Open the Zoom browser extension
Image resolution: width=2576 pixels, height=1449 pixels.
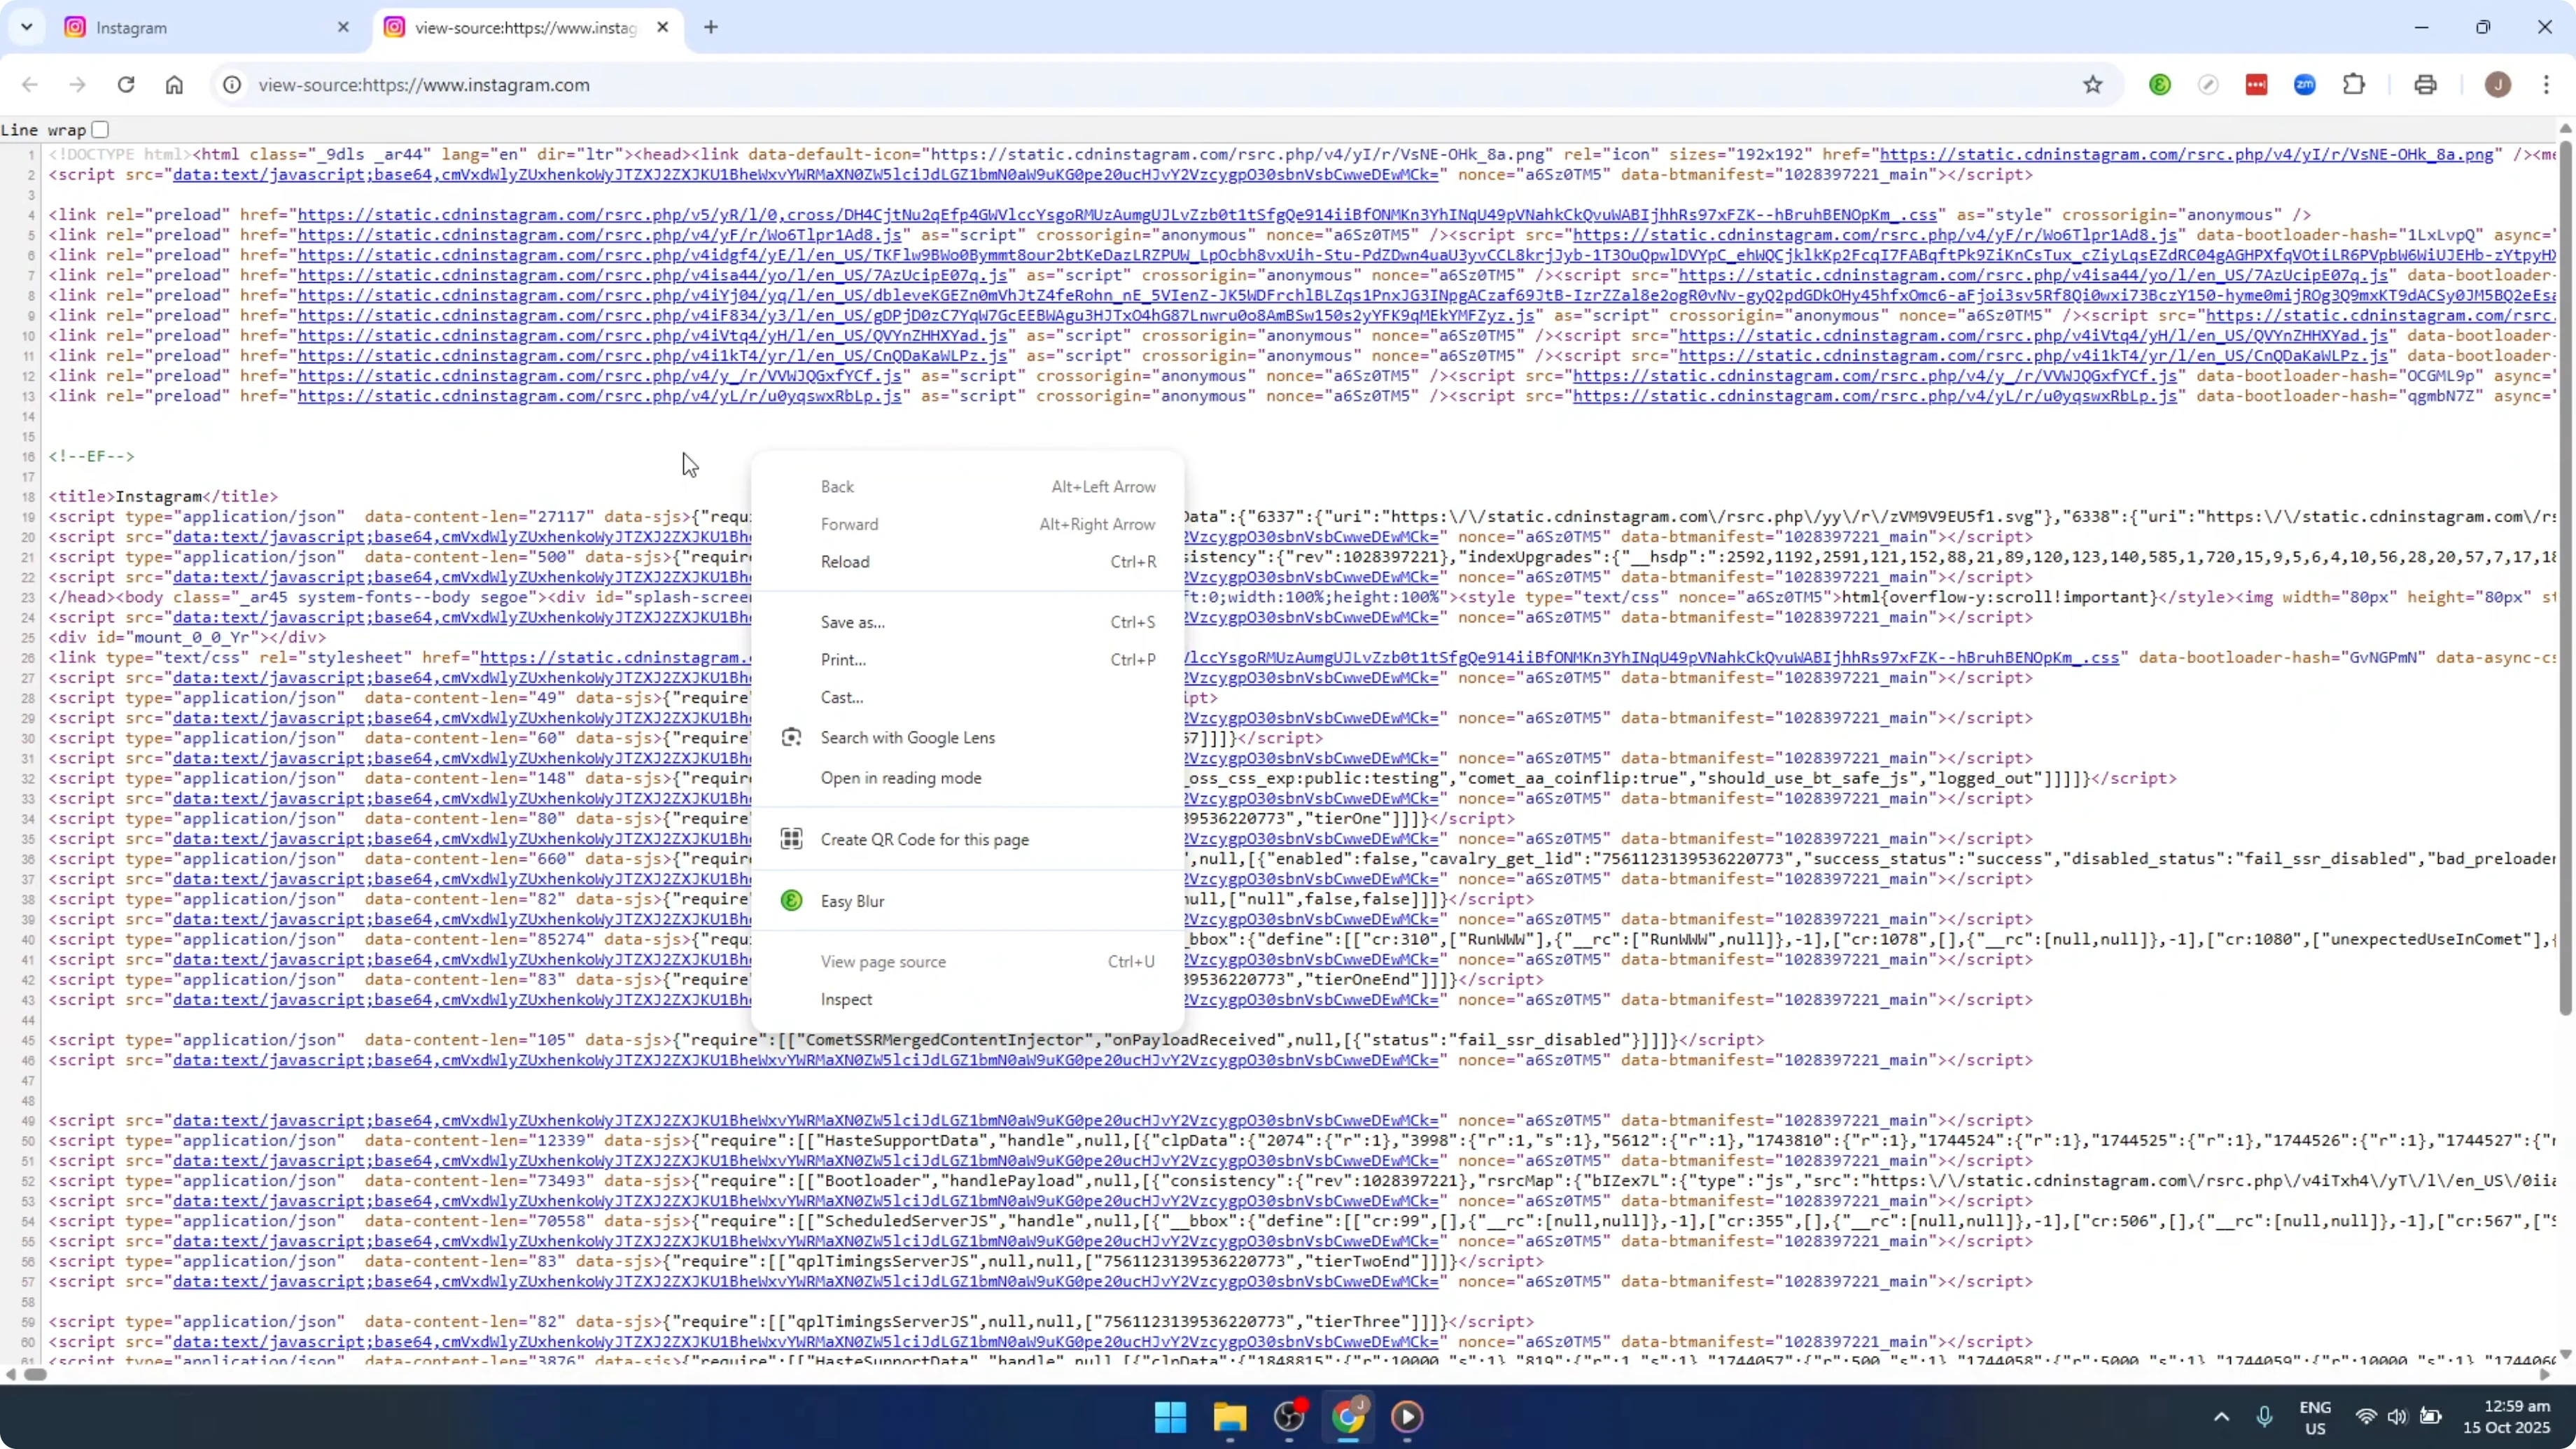[x=2304, y=85]
